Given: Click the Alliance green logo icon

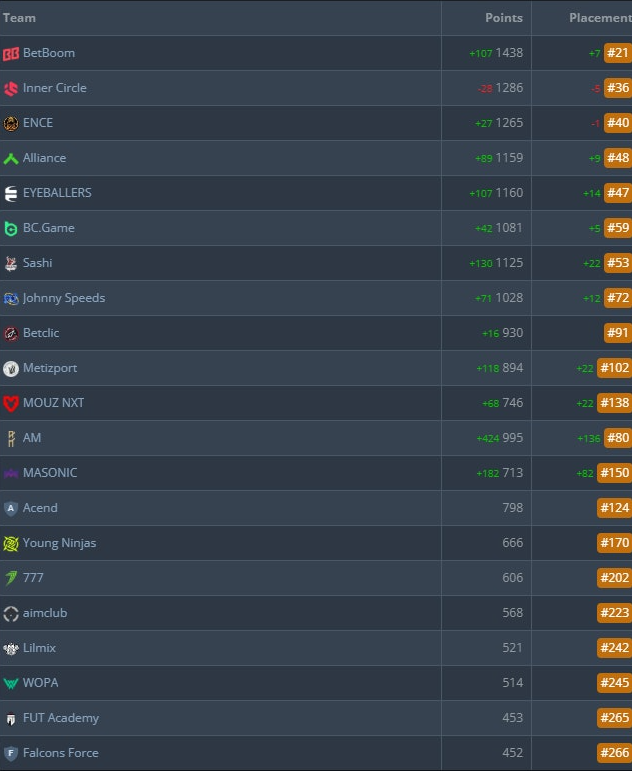Looking at the screenshot, I should click(x=11, y=158).
